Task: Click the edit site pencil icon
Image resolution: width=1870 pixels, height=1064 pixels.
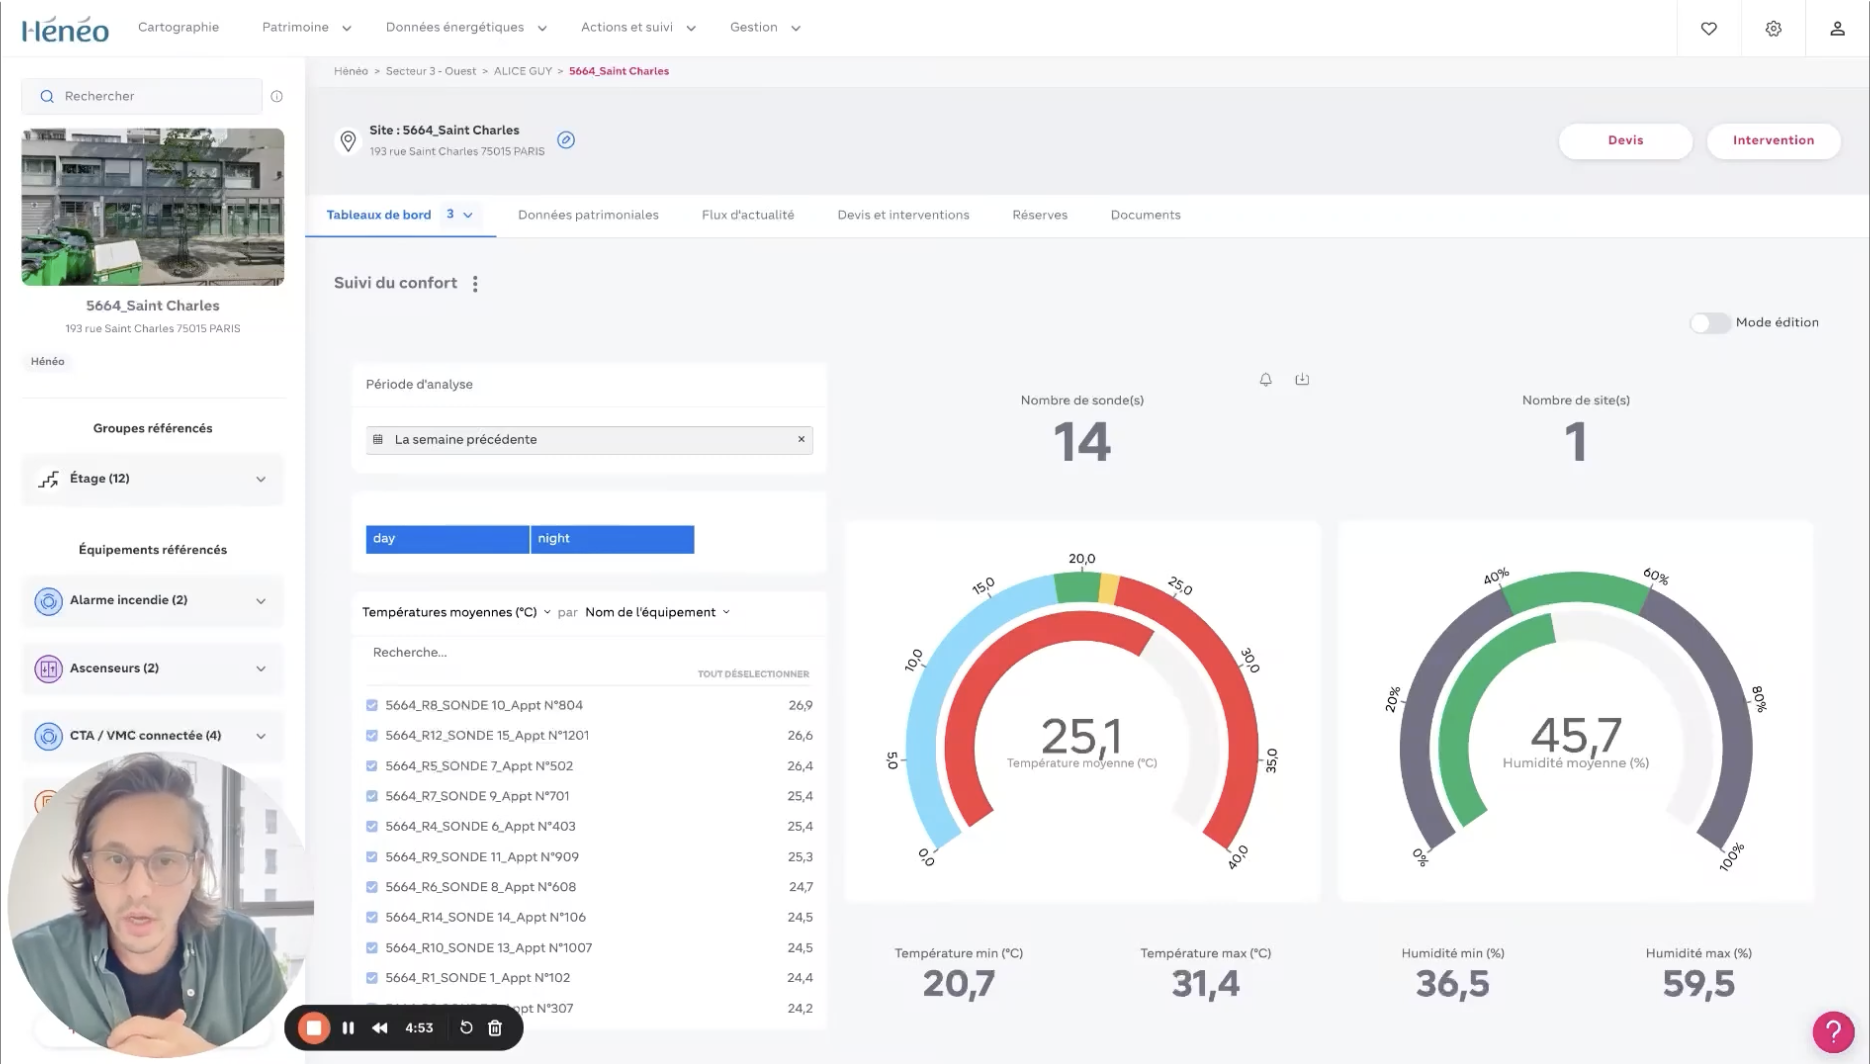Action: [566, 140]
